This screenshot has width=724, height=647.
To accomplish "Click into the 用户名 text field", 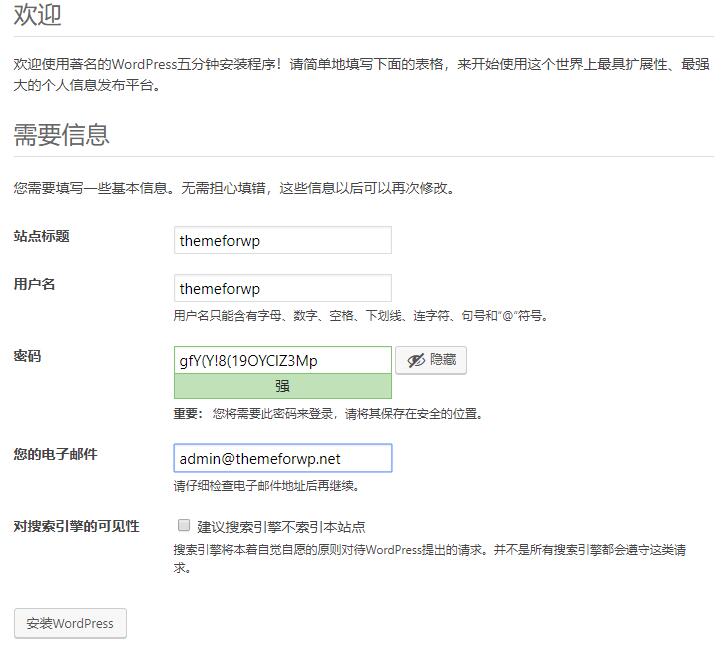I will point(282,288).
